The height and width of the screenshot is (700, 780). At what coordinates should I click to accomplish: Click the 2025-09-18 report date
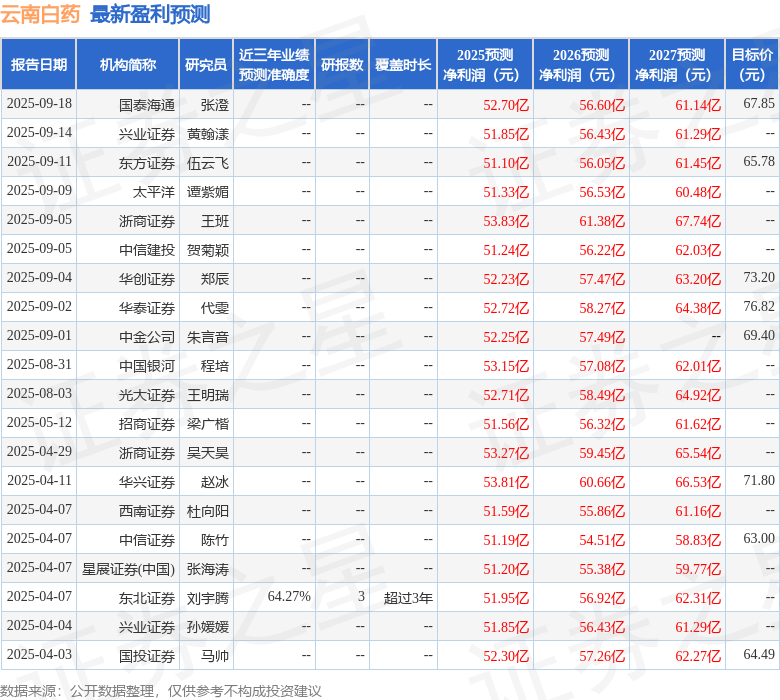click(x=39, y=103)
